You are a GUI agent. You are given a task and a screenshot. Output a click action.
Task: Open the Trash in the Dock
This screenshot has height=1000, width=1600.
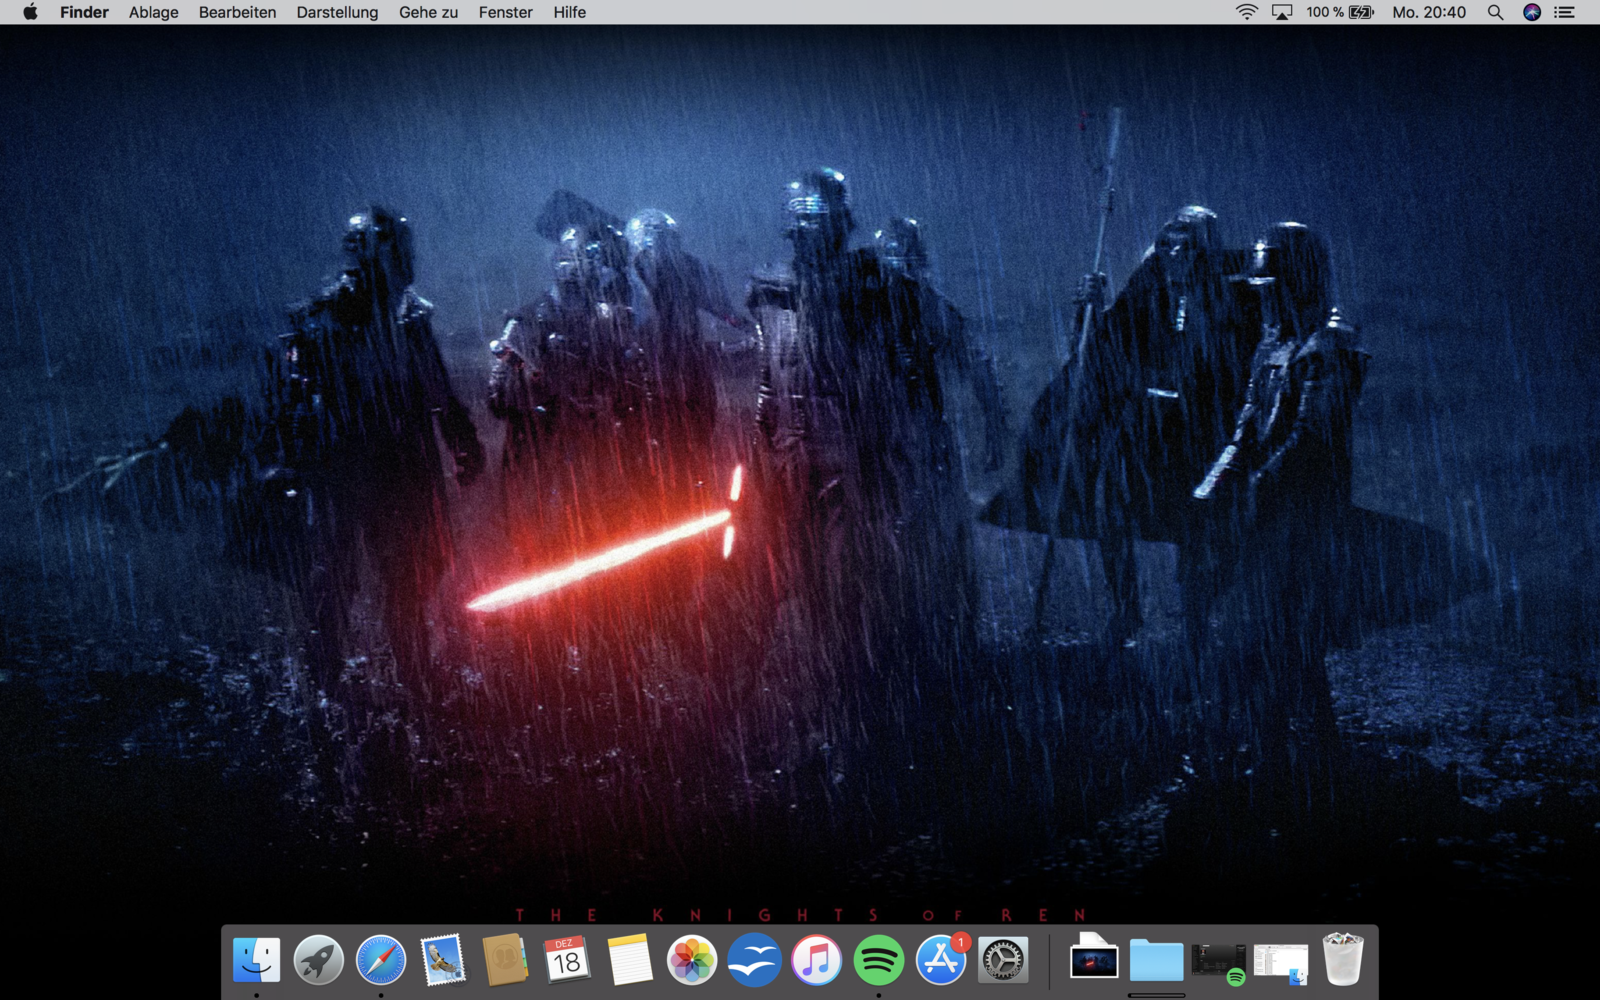[x=1343, y=959]
